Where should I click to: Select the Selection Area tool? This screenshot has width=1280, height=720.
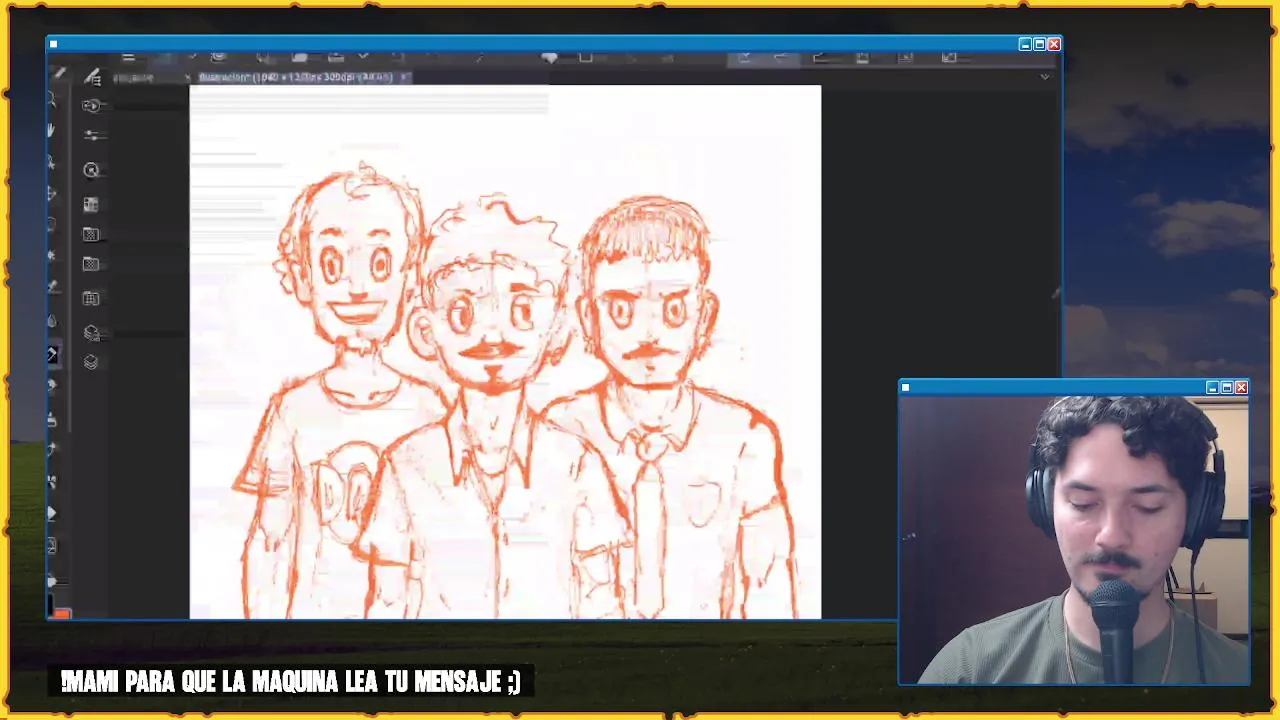click(52, 225)
